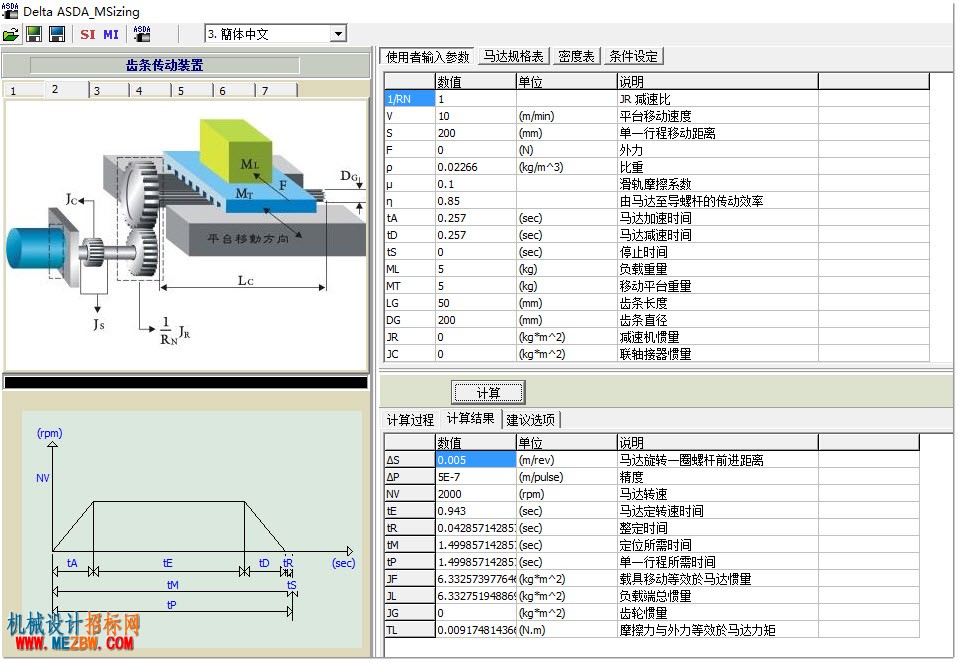The width and height of the screenshot is (958, 662).
Task: Click the 计算 button
Action: coord(488,393)
